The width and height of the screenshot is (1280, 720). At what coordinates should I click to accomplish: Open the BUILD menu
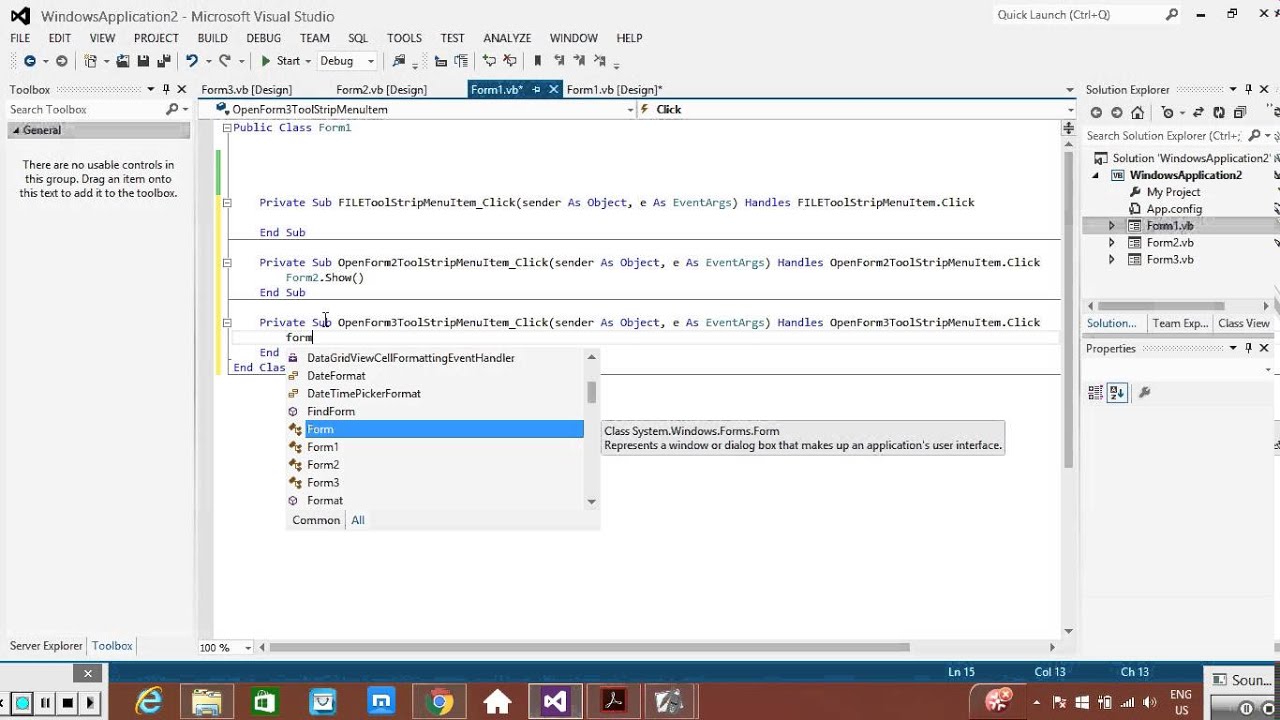212,38
